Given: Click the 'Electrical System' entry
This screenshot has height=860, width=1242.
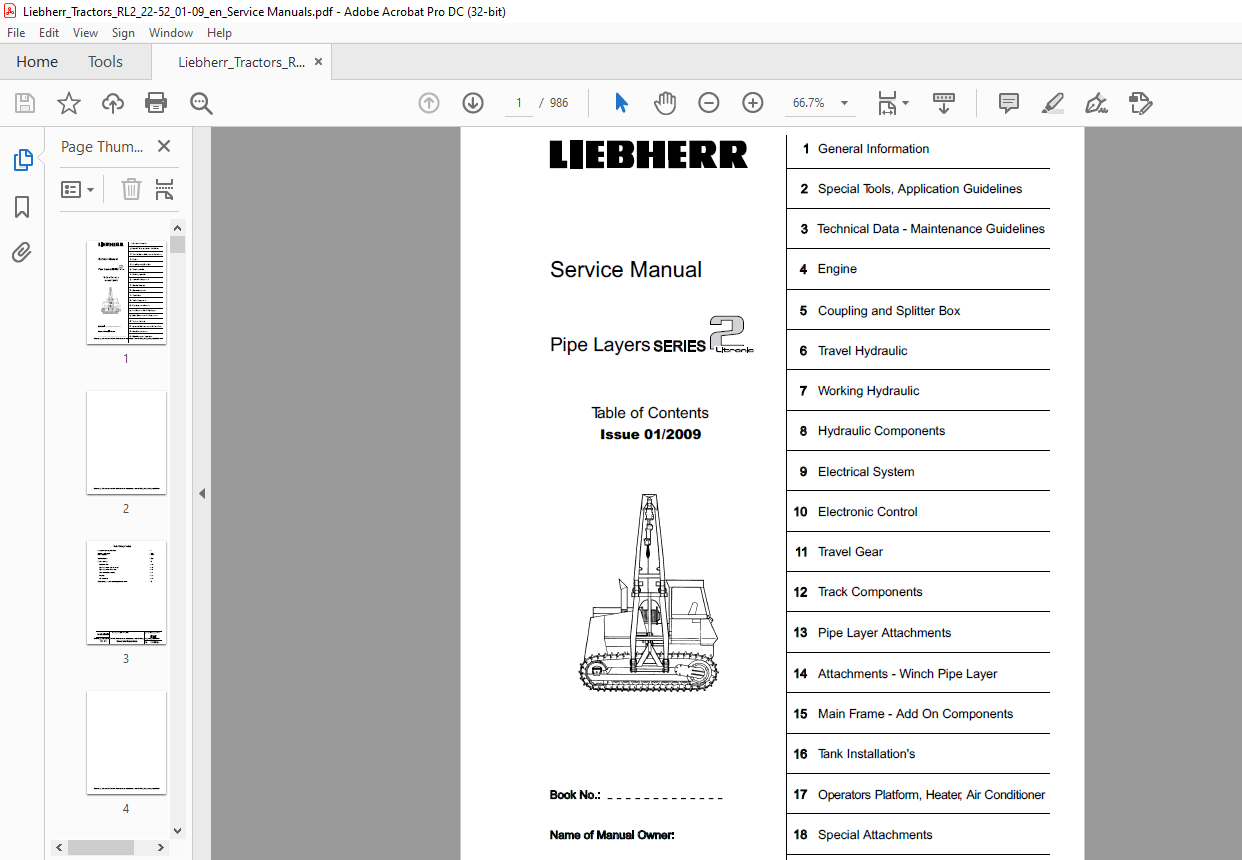Looking at the screenshot, I should coord(866,472).
